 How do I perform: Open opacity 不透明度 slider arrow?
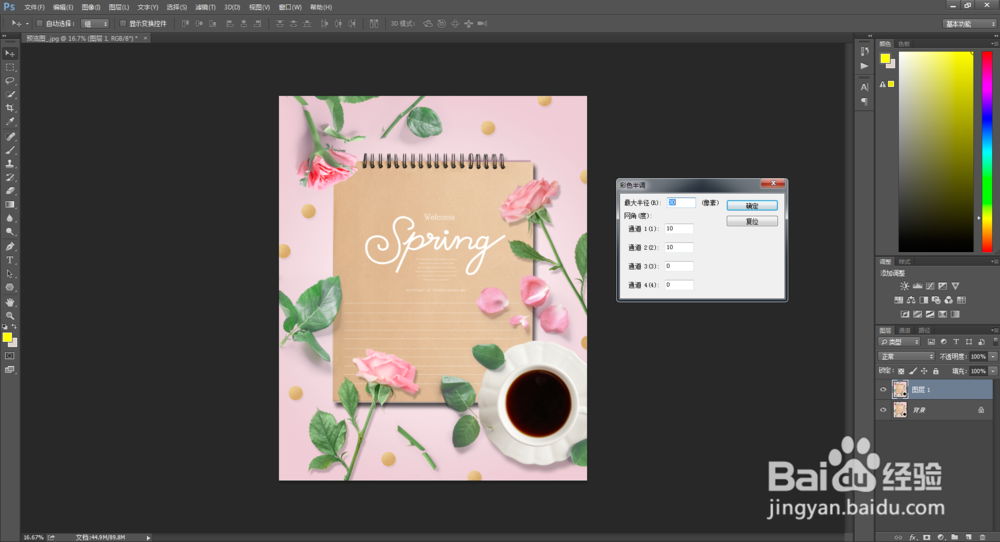[x=993, y=356]
